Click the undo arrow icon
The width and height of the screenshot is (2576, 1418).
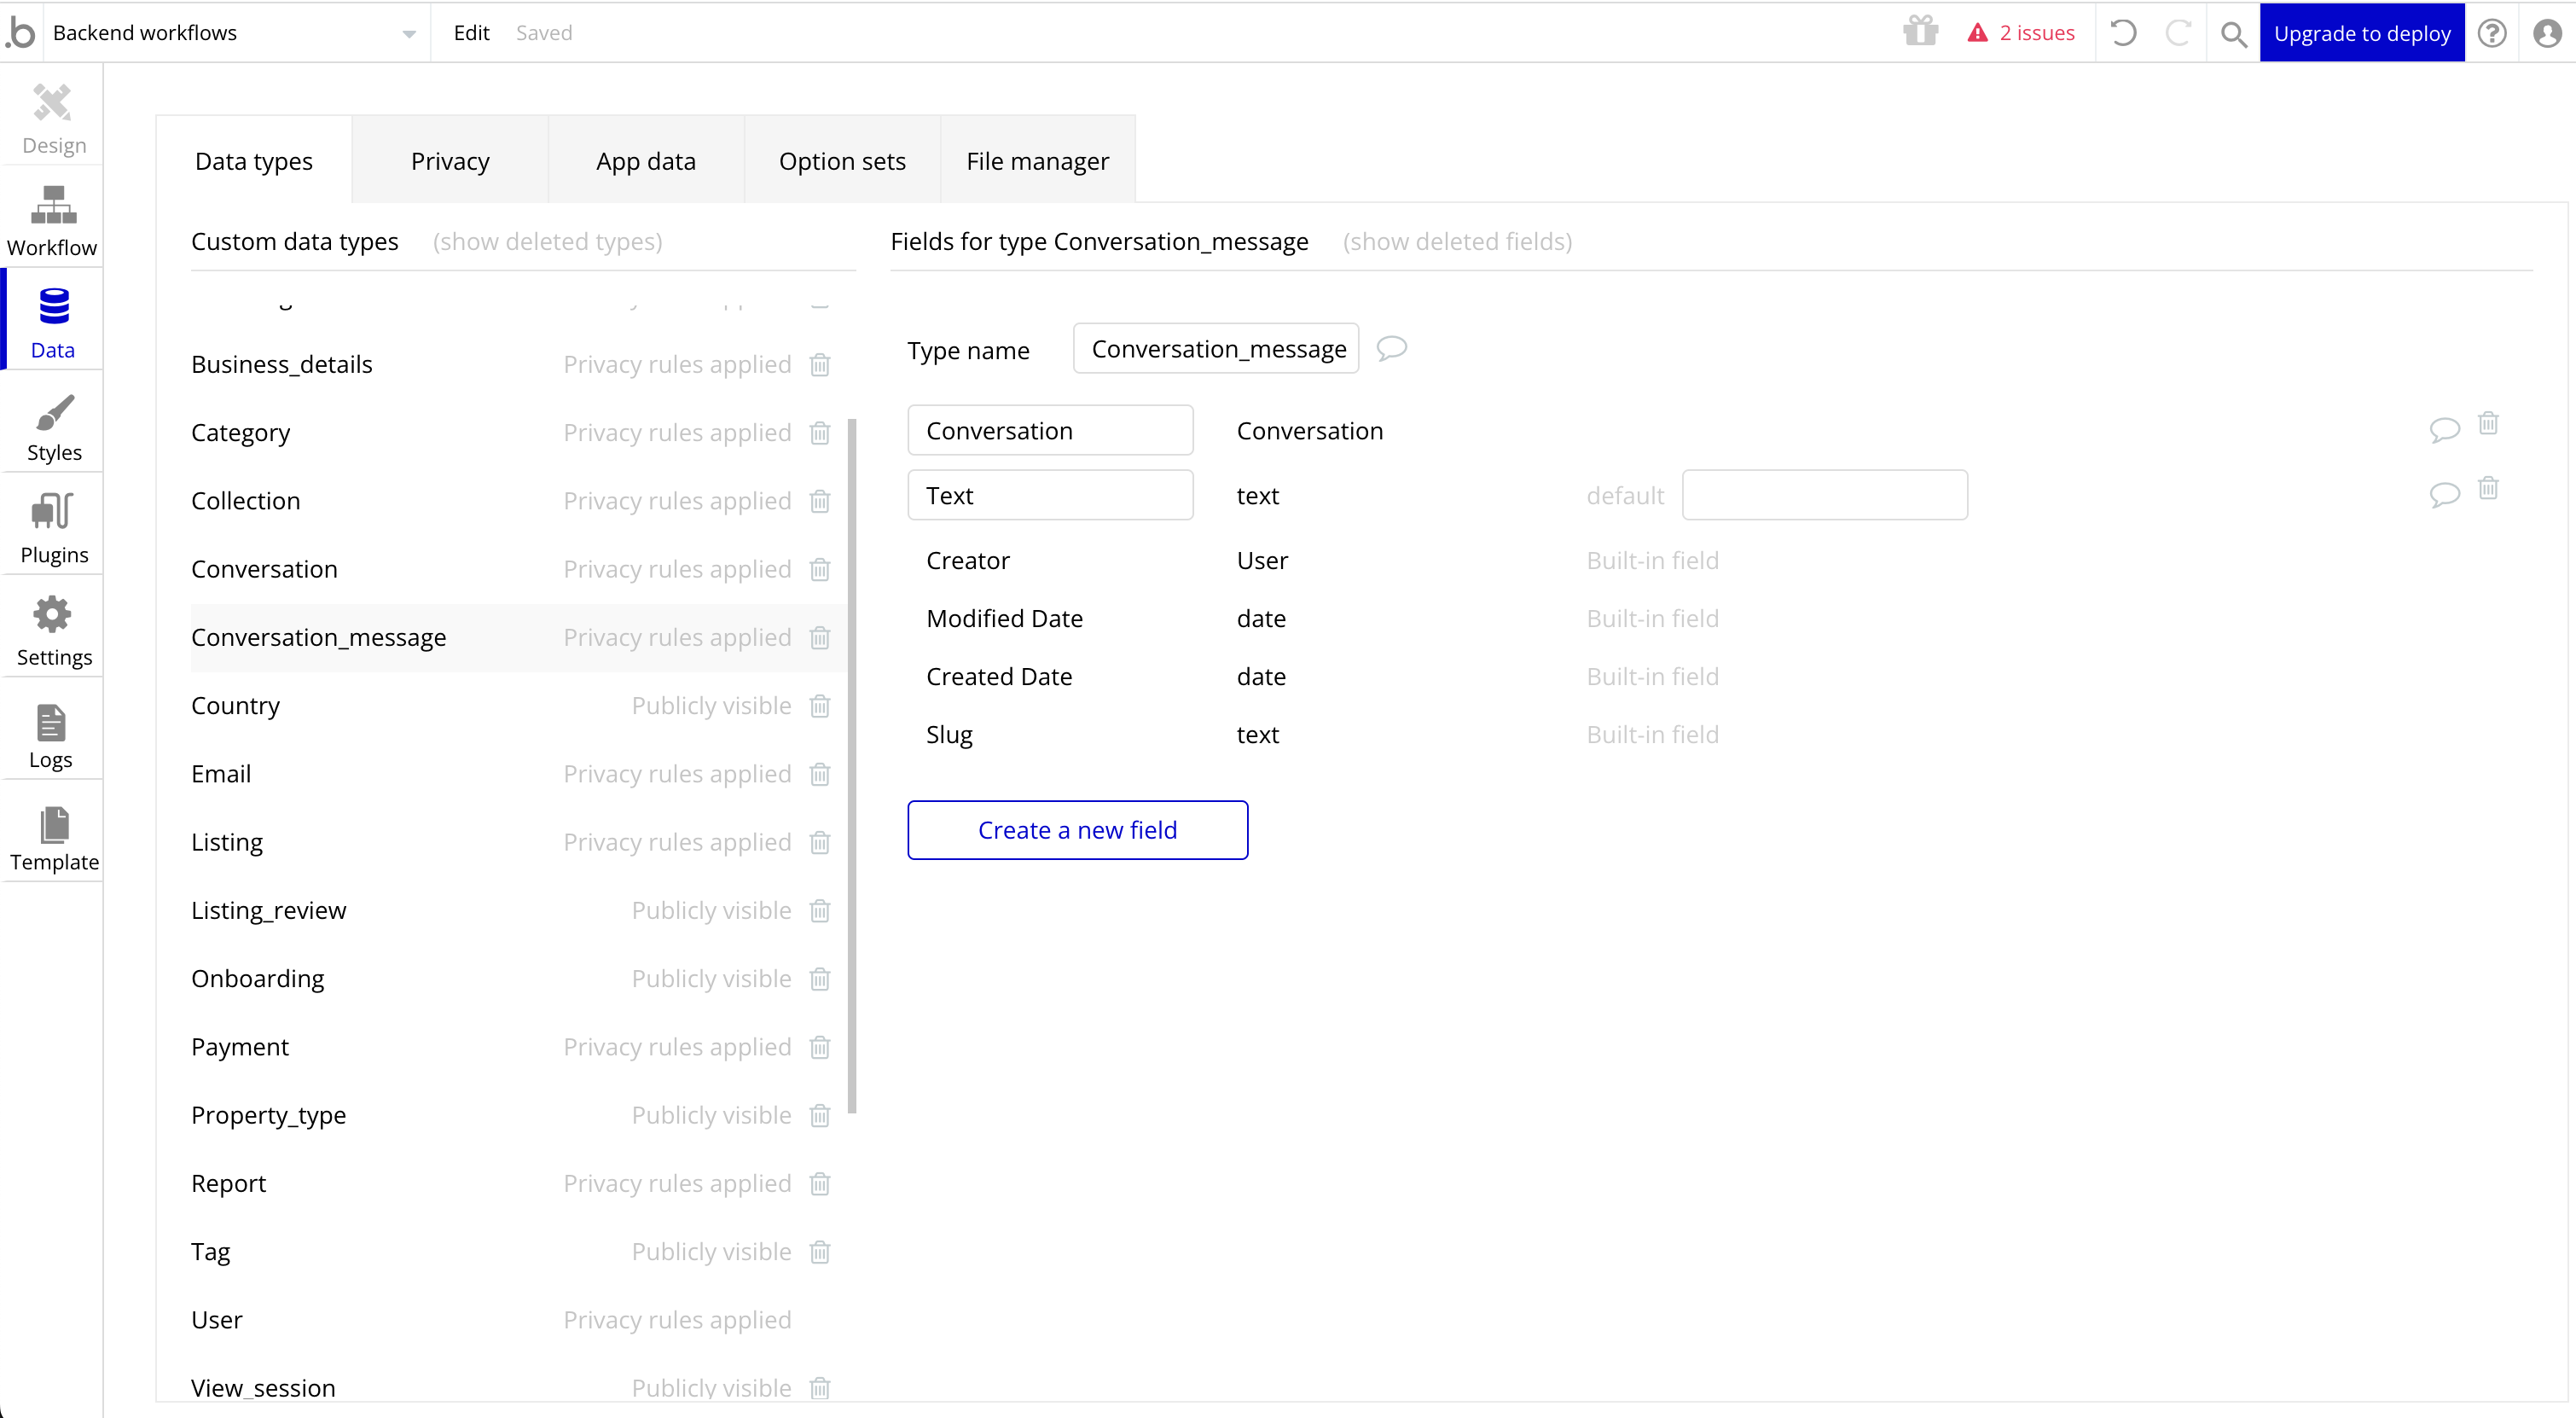[x=2123, y=33]
